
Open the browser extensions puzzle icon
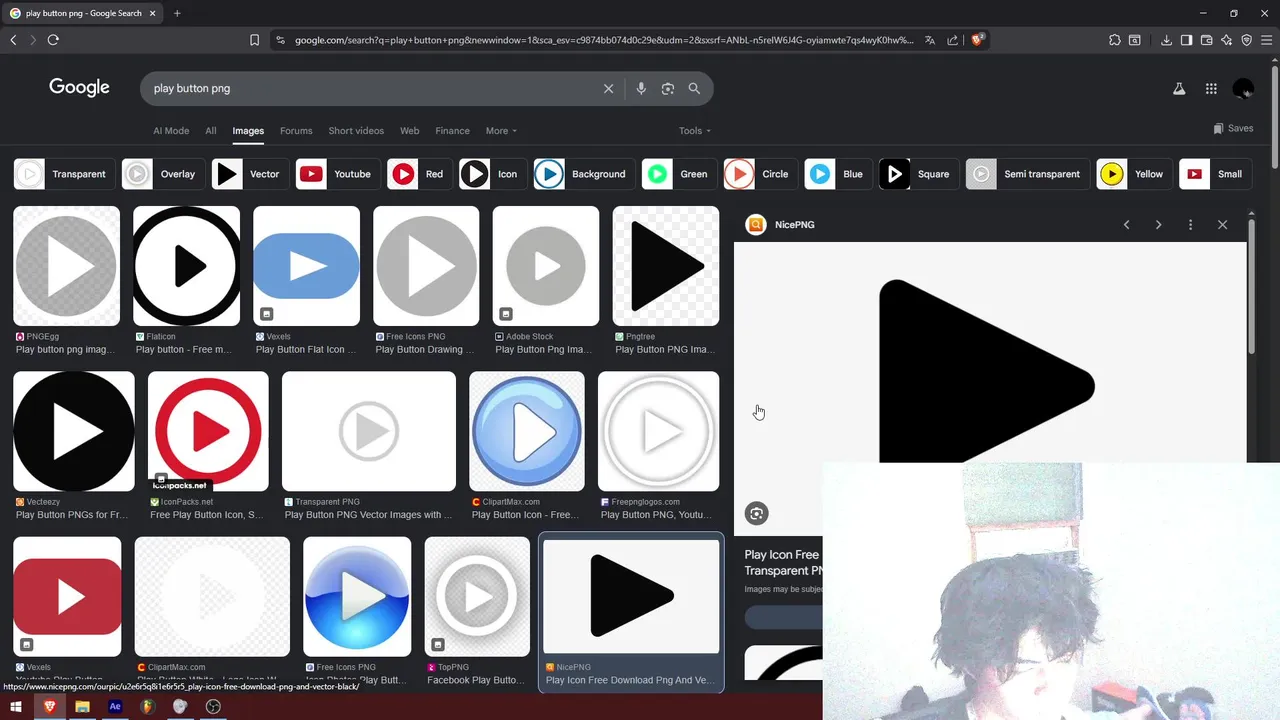pos(1115,40)
